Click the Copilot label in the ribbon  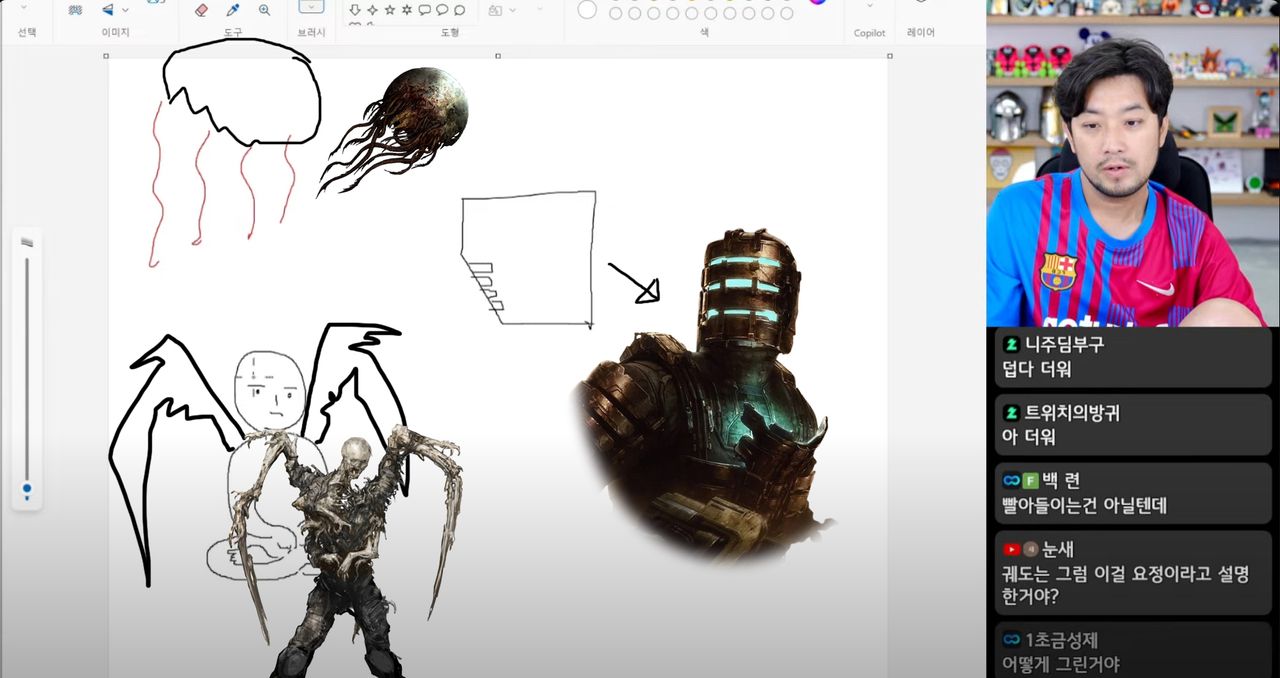(869, 33)
